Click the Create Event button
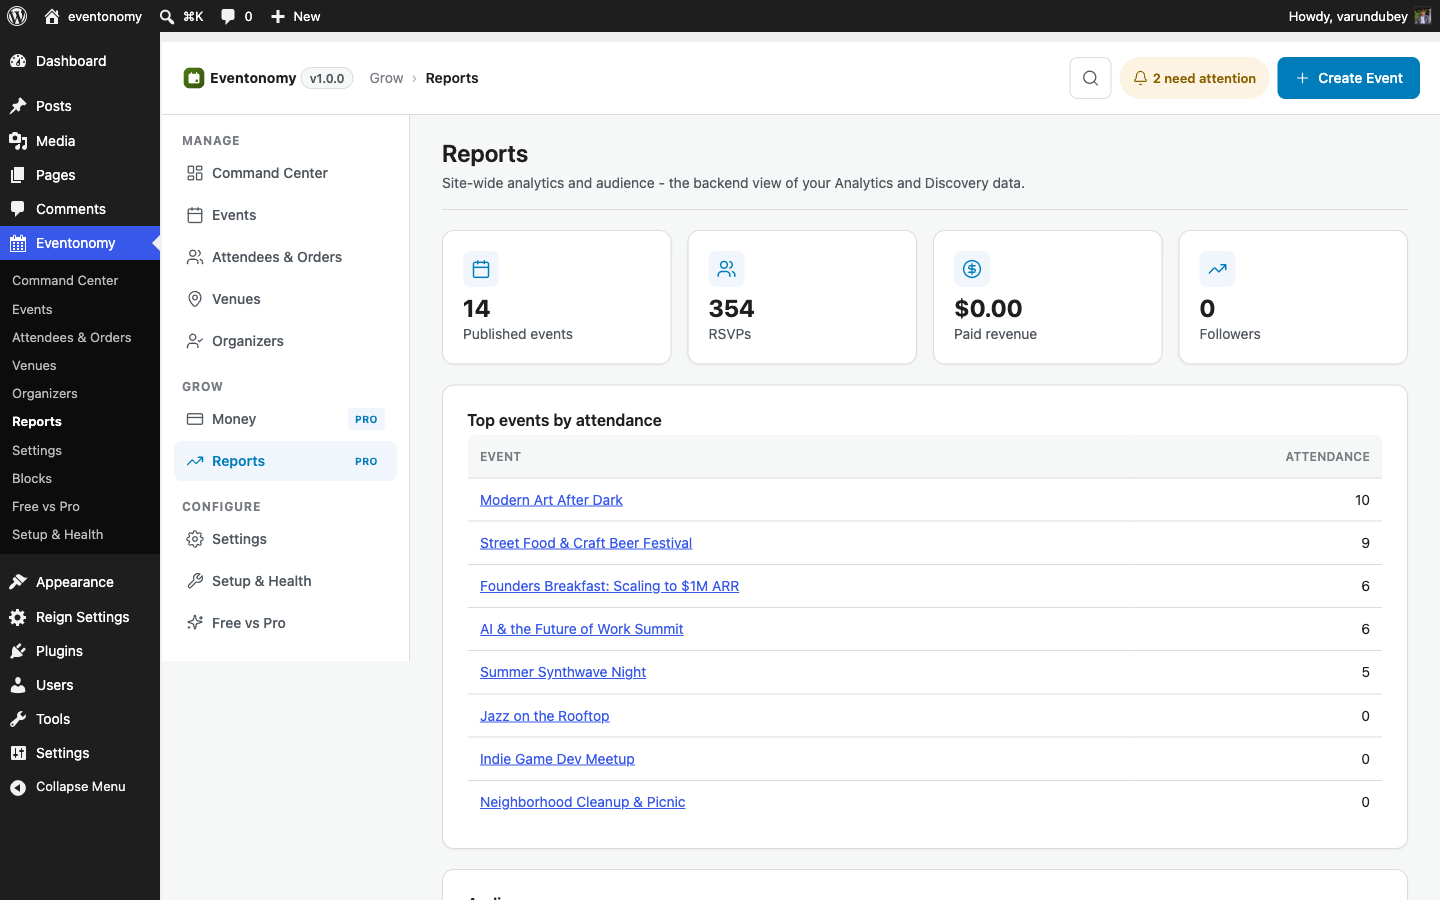Image resolution: width=1440 pixels, height=900 pixels. click(1348, 78)
